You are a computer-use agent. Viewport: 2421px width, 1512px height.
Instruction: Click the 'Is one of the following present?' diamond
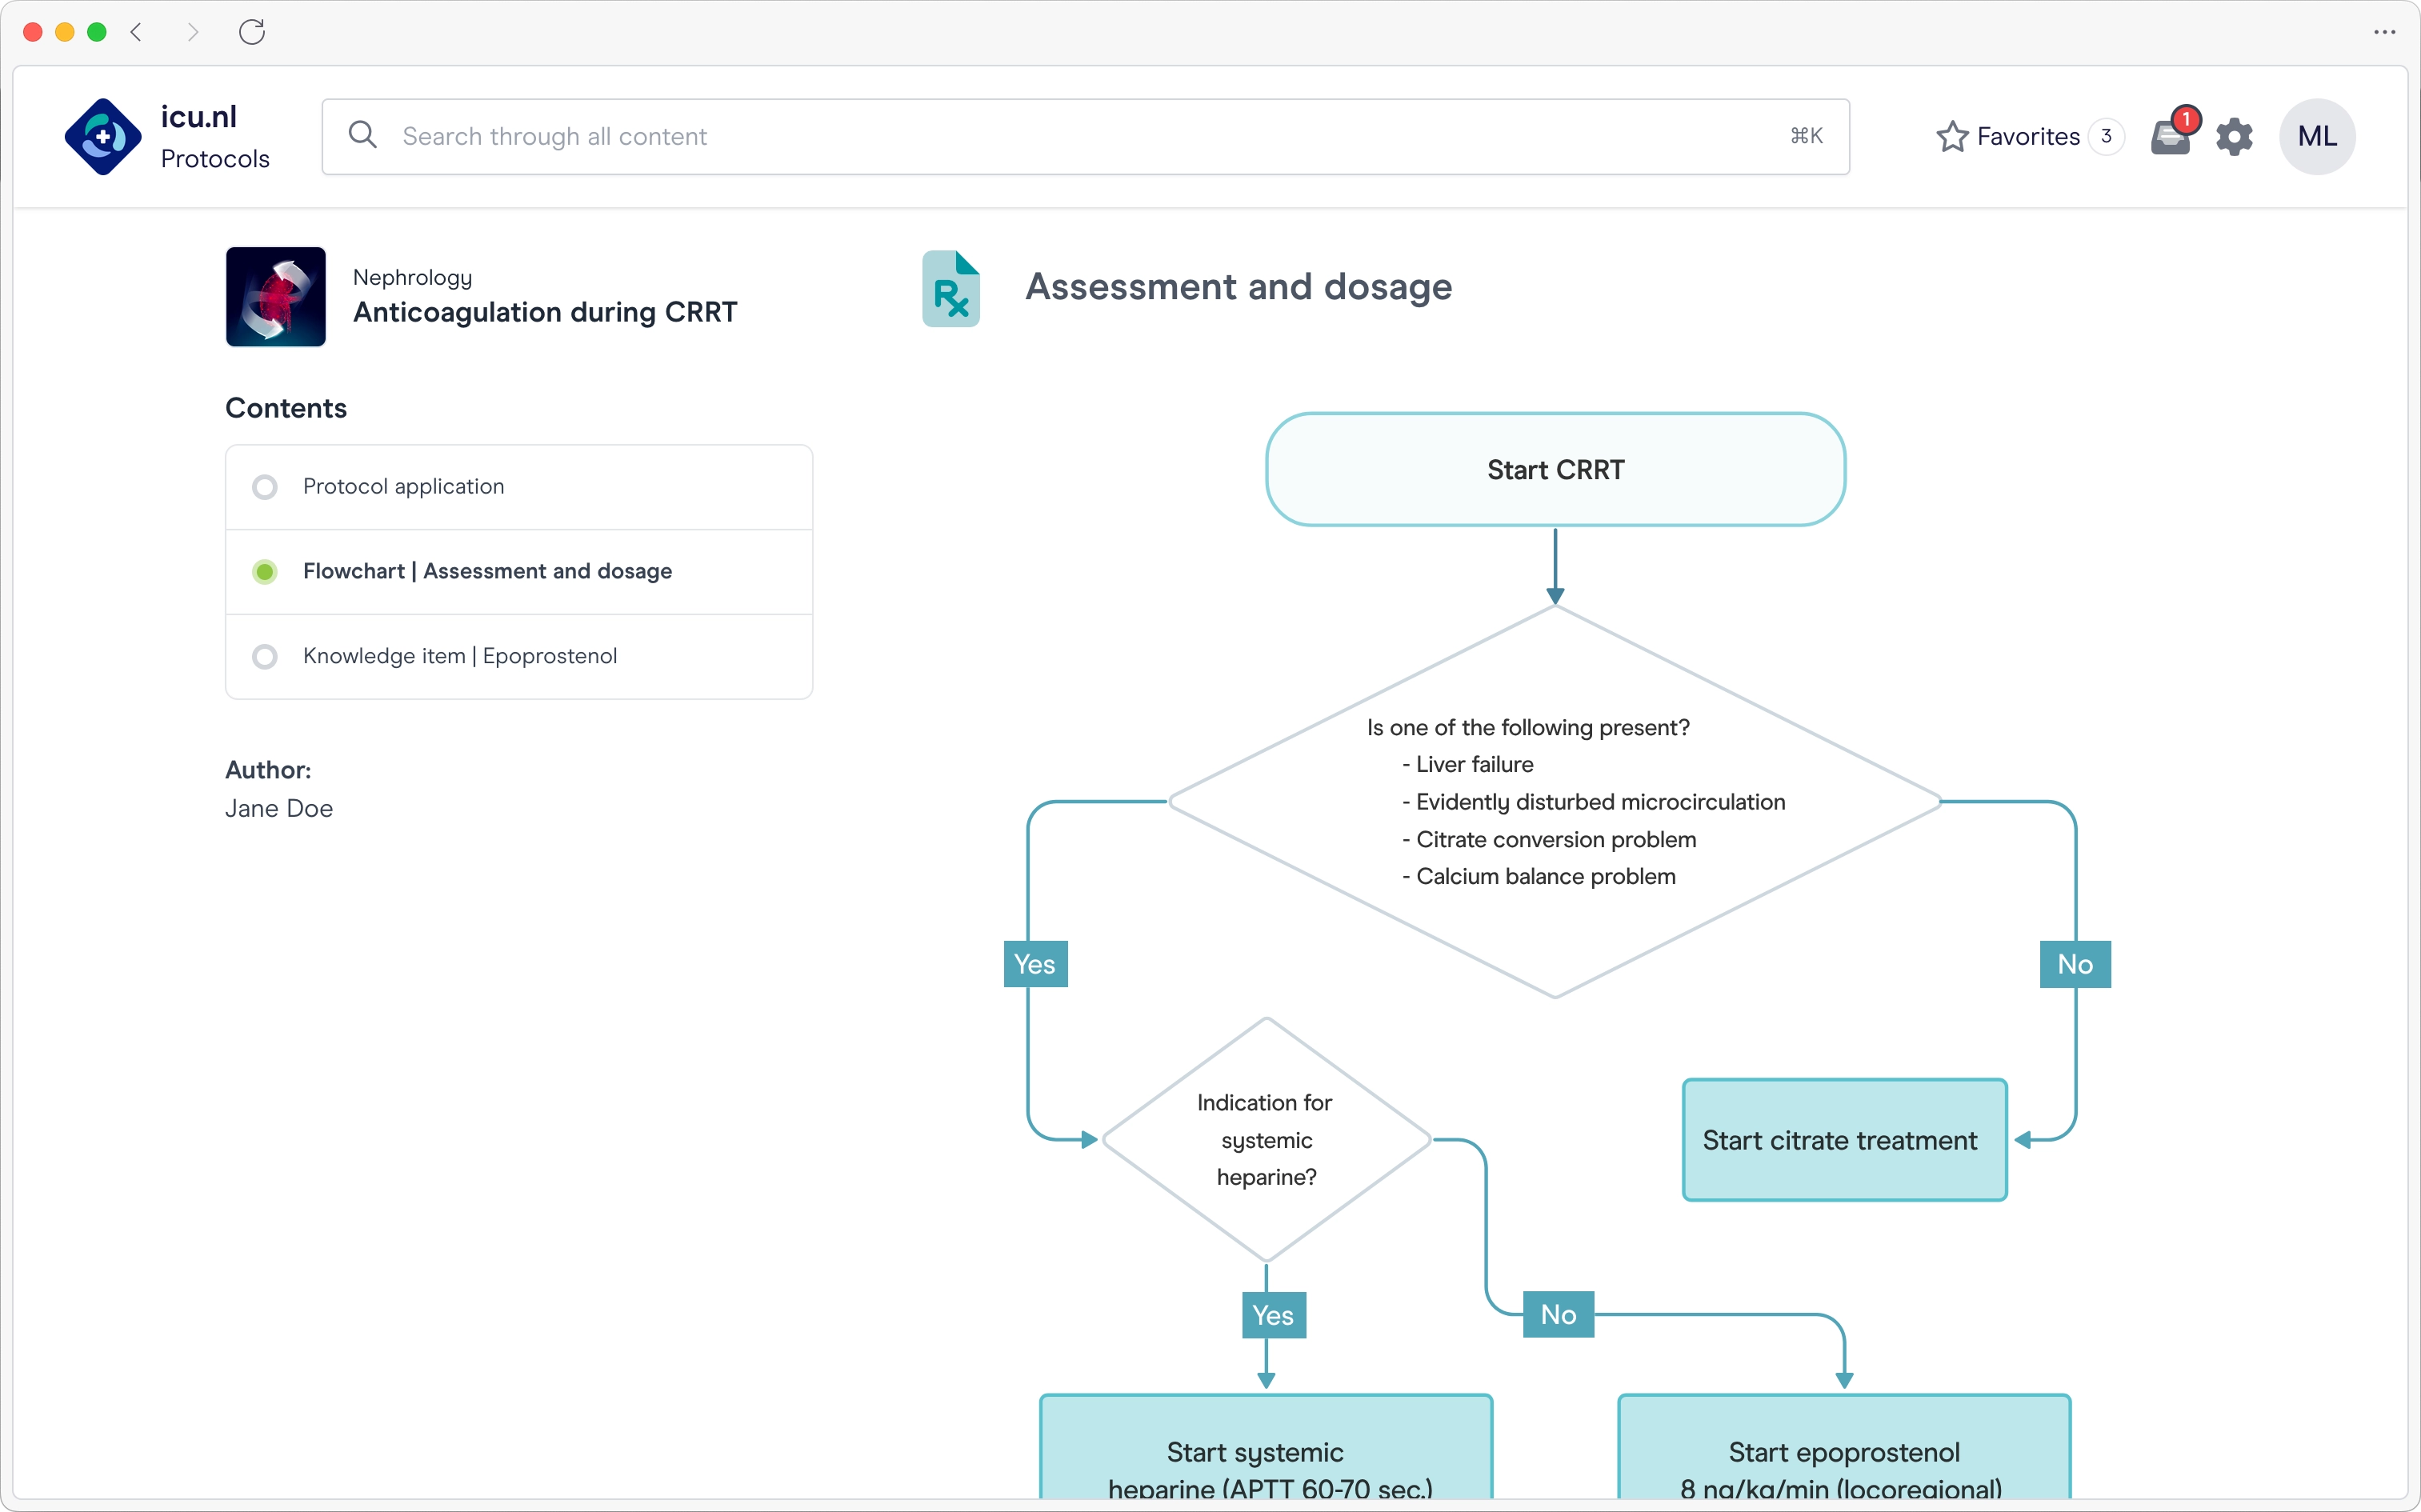[1555, 801]
